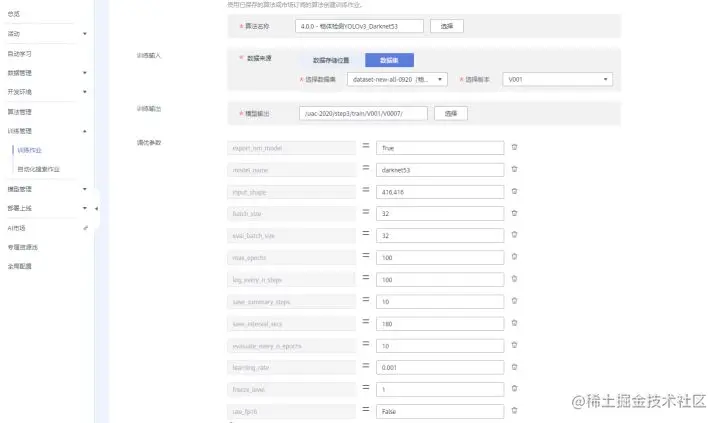Screen dimensions: 720x423
Task: Click the learning_rate parameter name field
Action: [292, 367]
